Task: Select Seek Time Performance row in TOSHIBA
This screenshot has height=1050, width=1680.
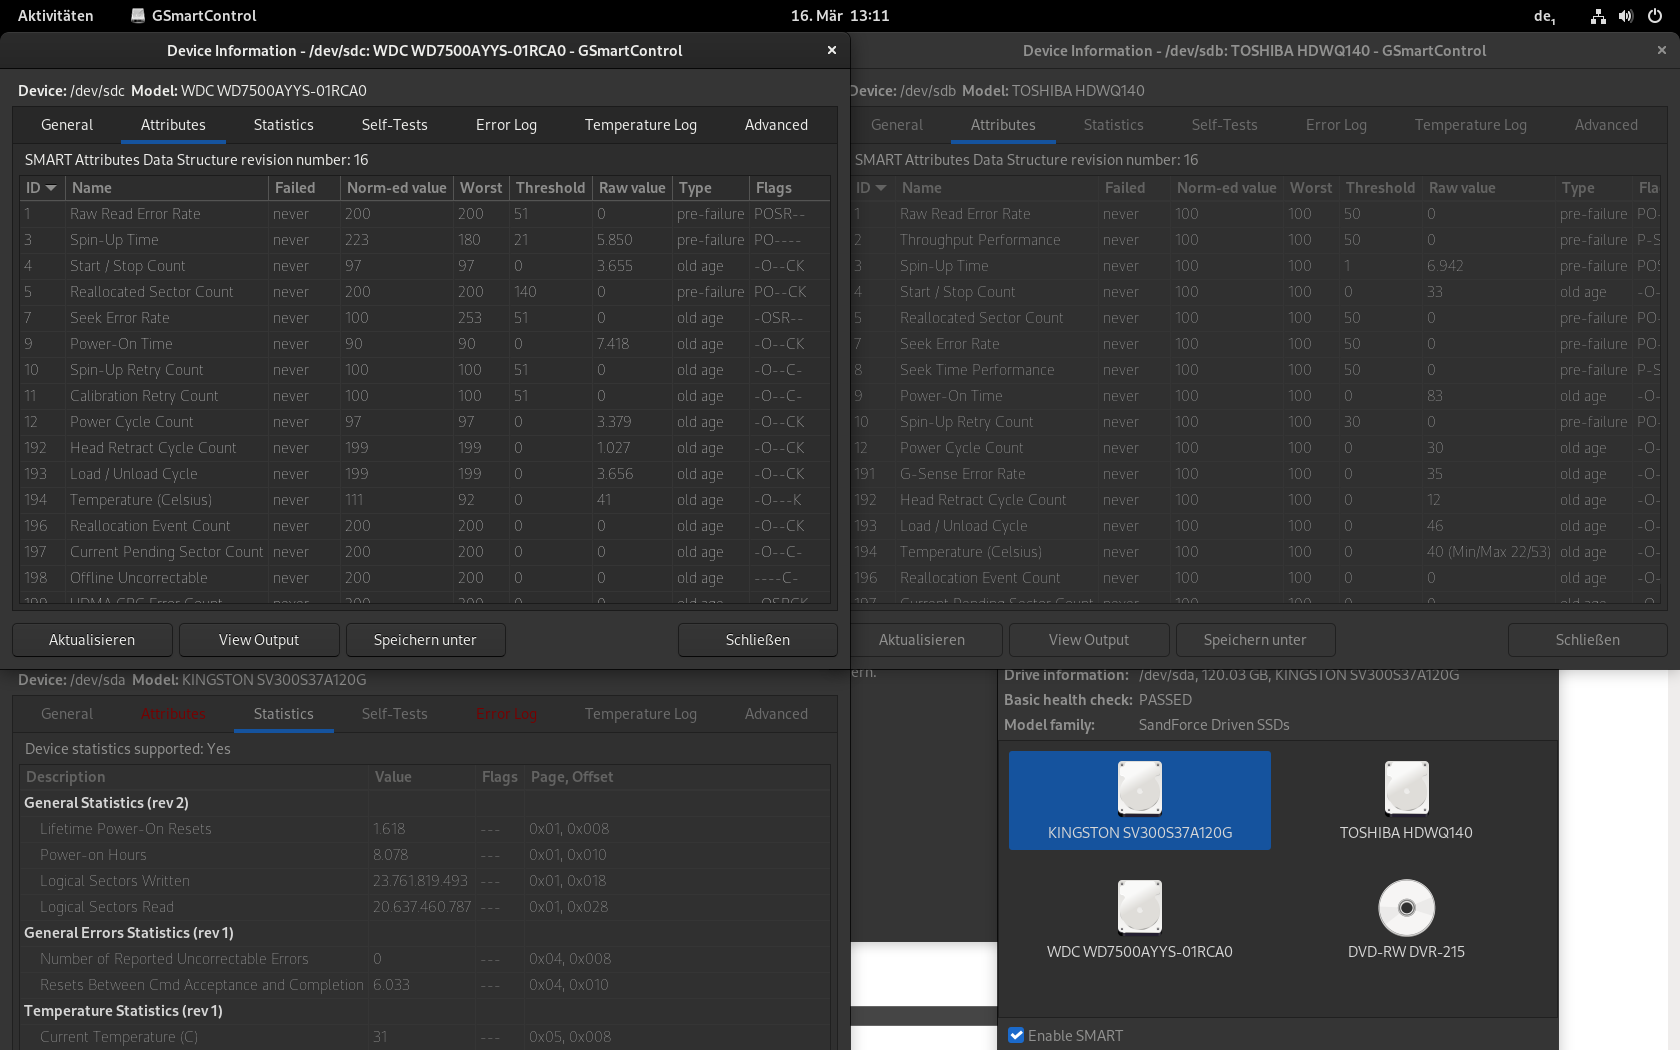Action: coord(1255,370)
